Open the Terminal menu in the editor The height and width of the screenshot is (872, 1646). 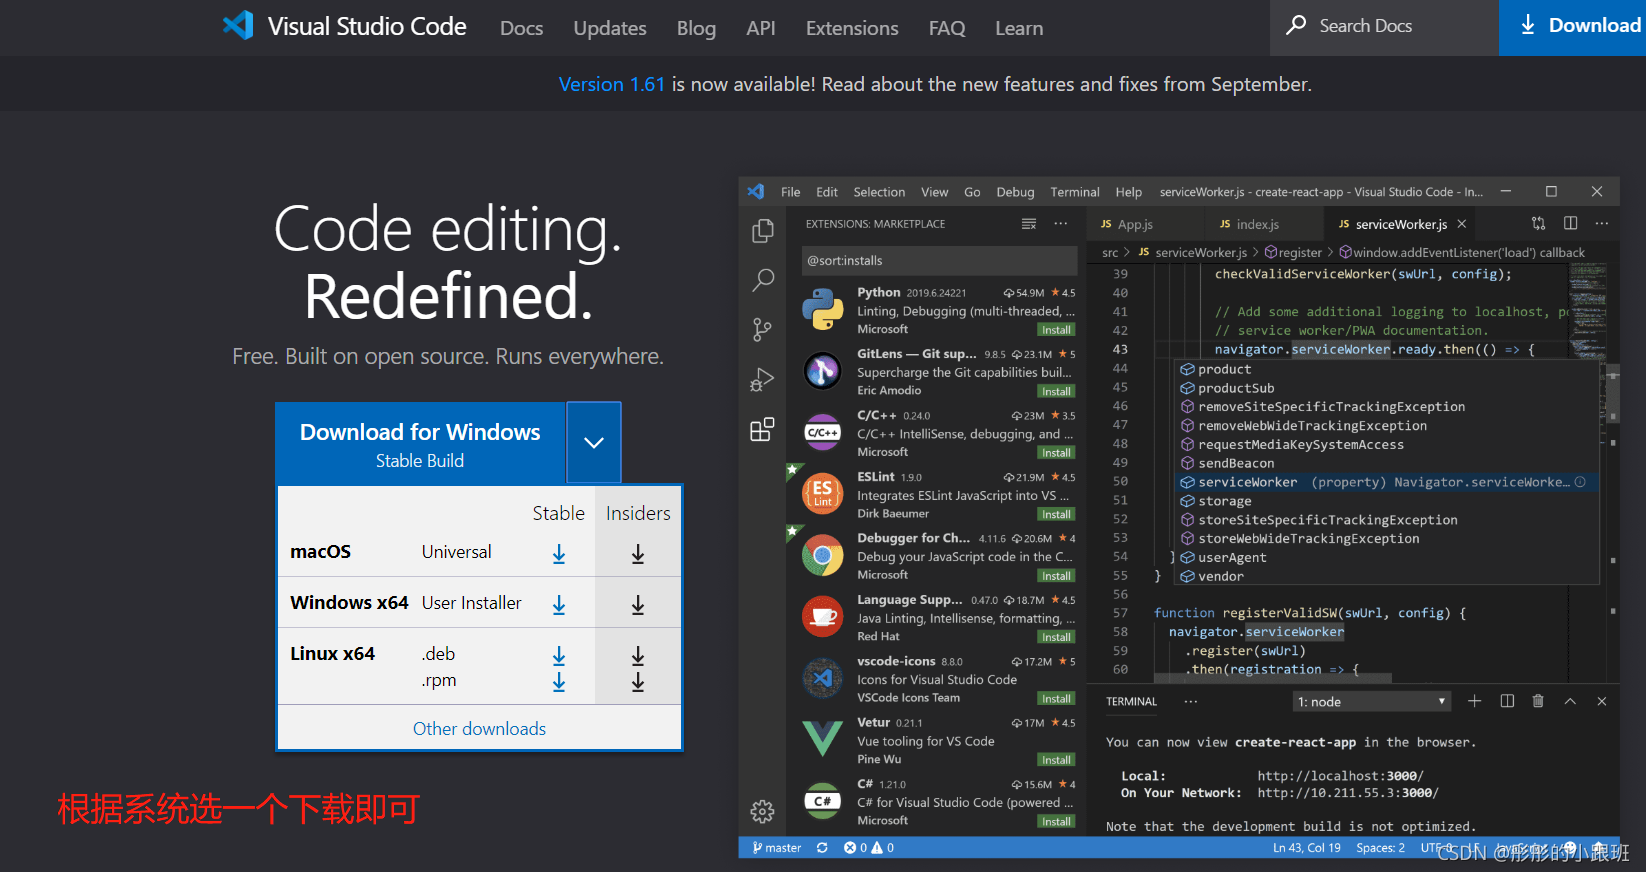[x=1074, y=192]
